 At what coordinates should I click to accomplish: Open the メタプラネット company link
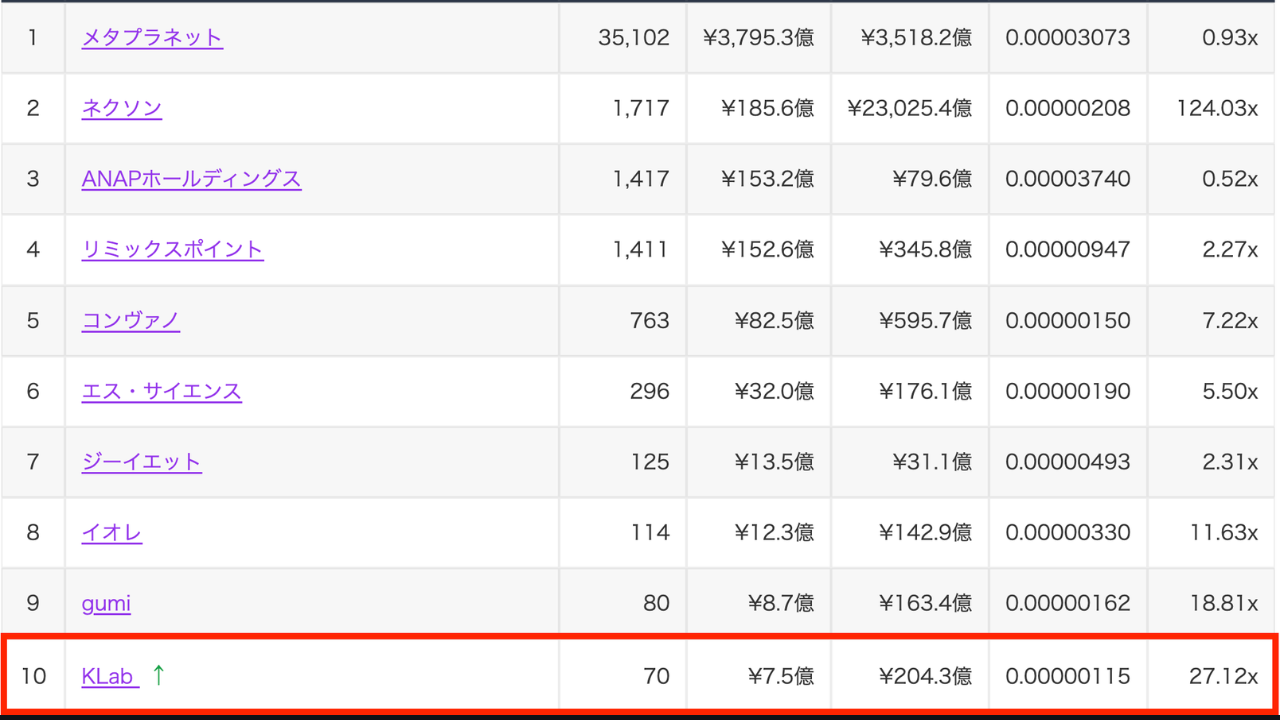152,38
